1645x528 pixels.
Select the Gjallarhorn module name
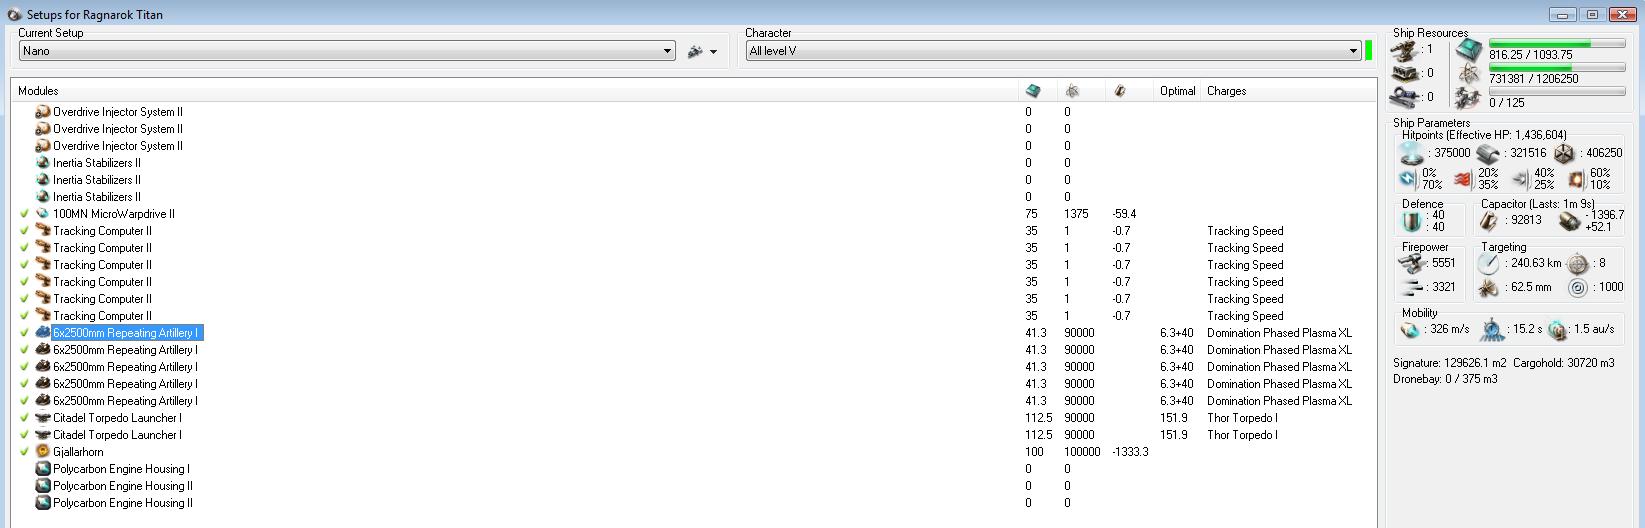pos(78,452)
